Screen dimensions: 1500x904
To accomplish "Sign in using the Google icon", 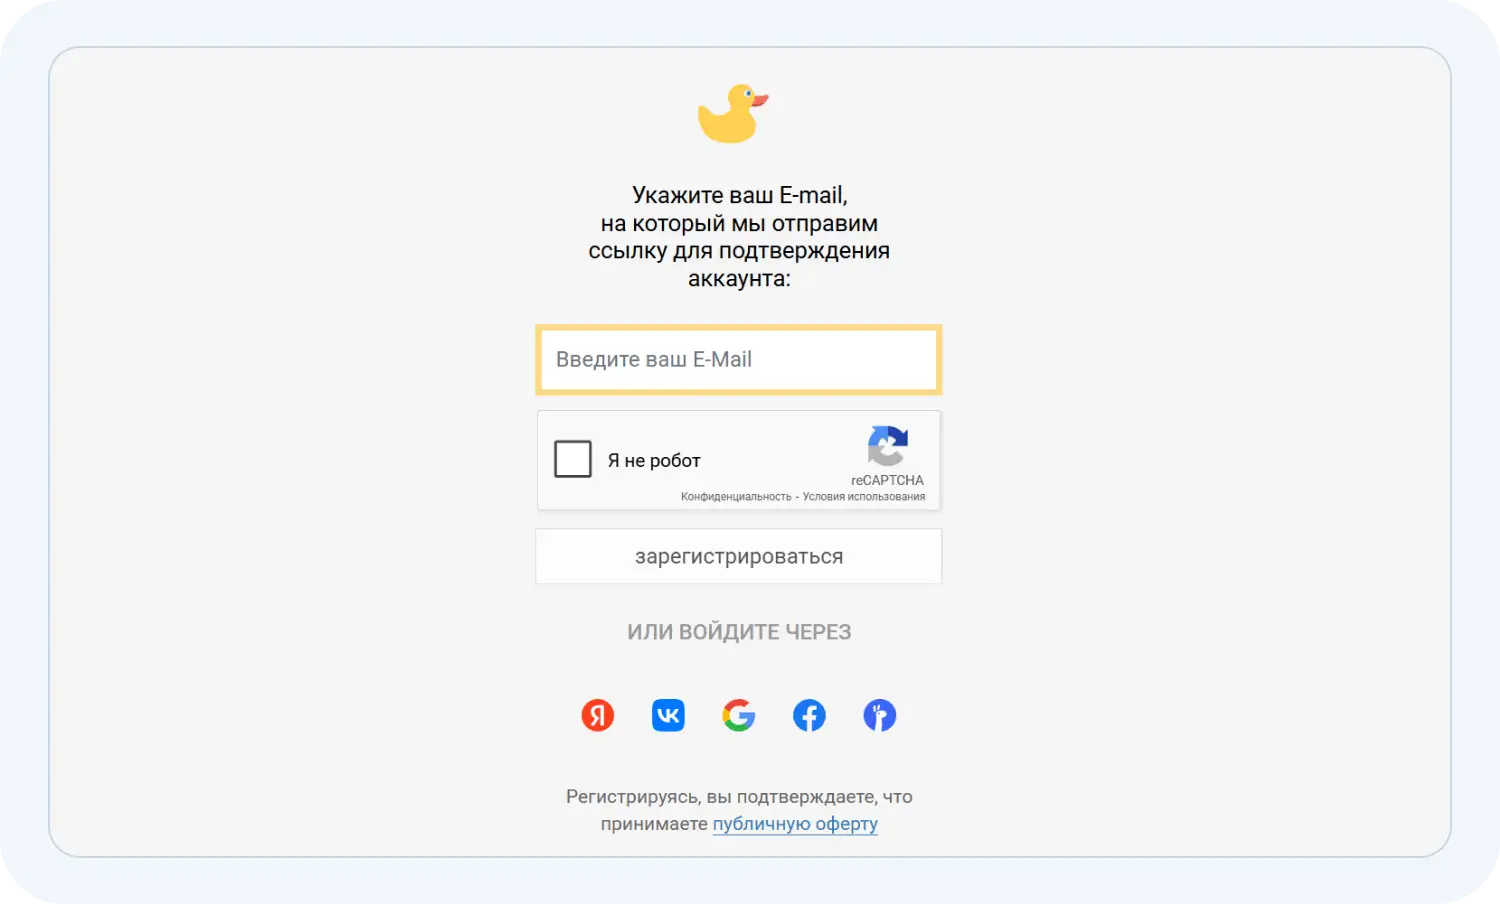I will tap(739, 715).
